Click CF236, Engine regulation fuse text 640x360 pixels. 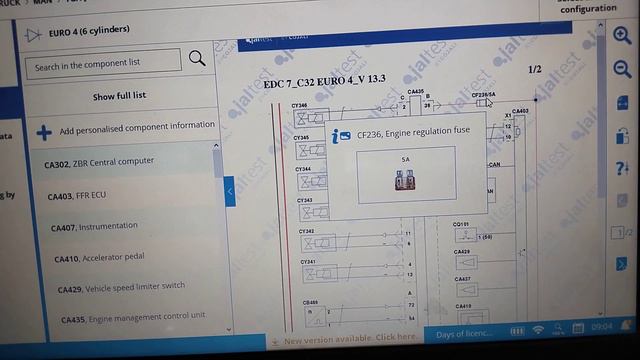tap(413, 132)
